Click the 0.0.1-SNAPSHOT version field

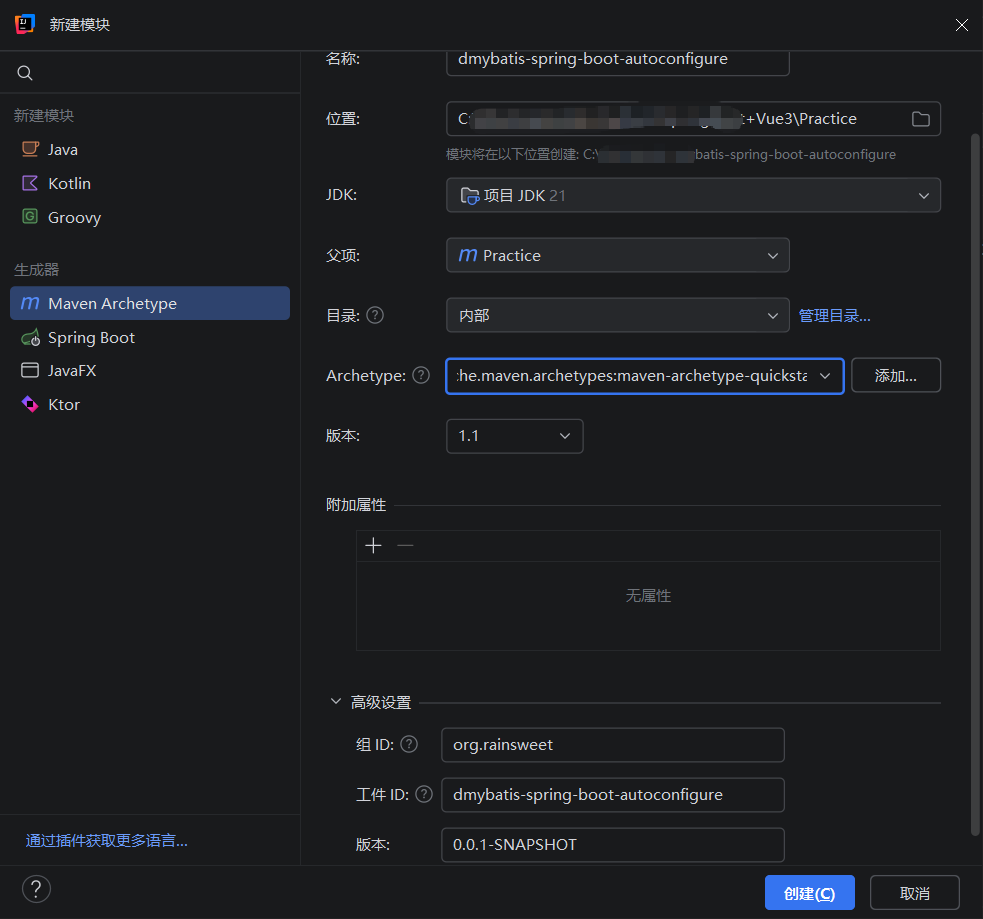[612, 844]
